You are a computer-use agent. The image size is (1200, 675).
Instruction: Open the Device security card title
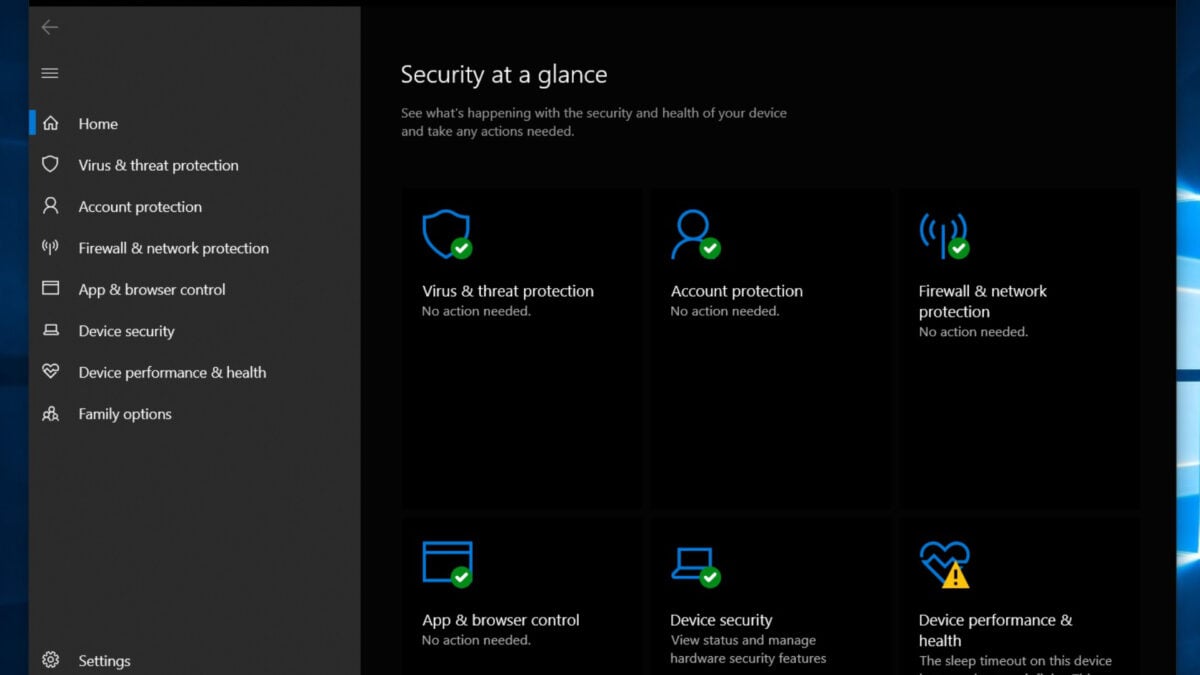721,620
